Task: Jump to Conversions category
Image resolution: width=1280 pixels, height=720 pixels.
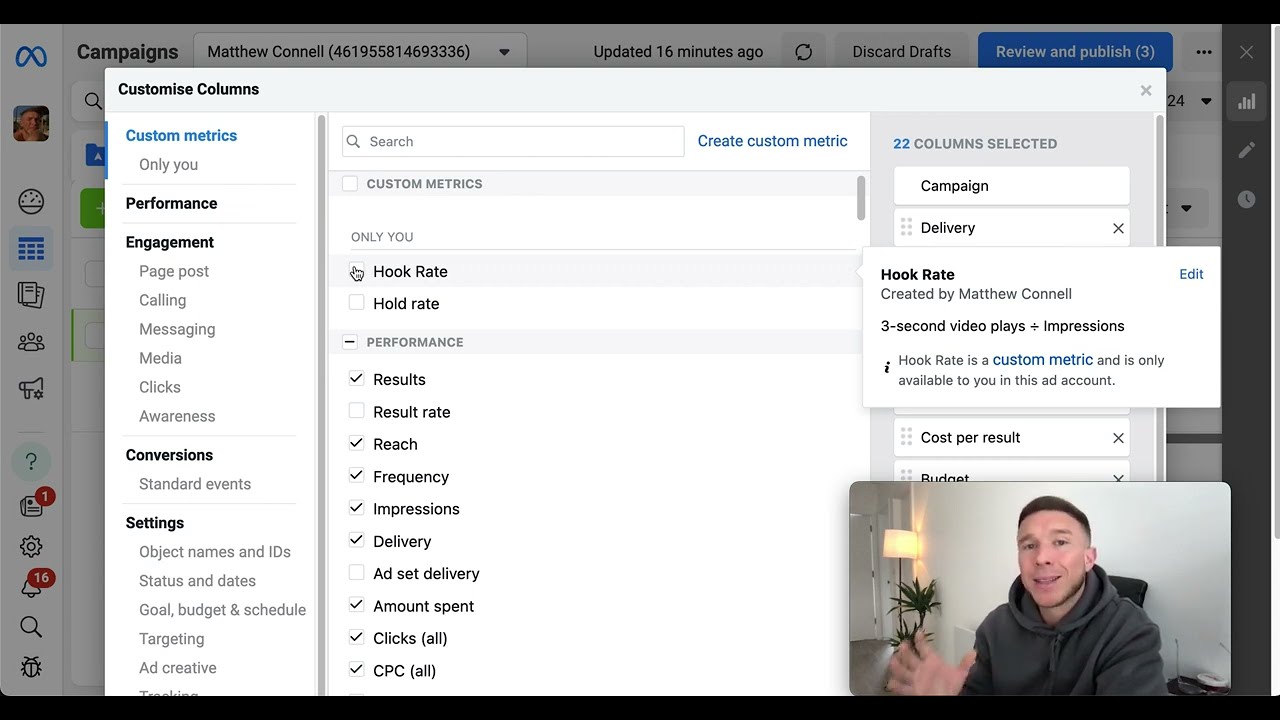Action: [169, 456]
